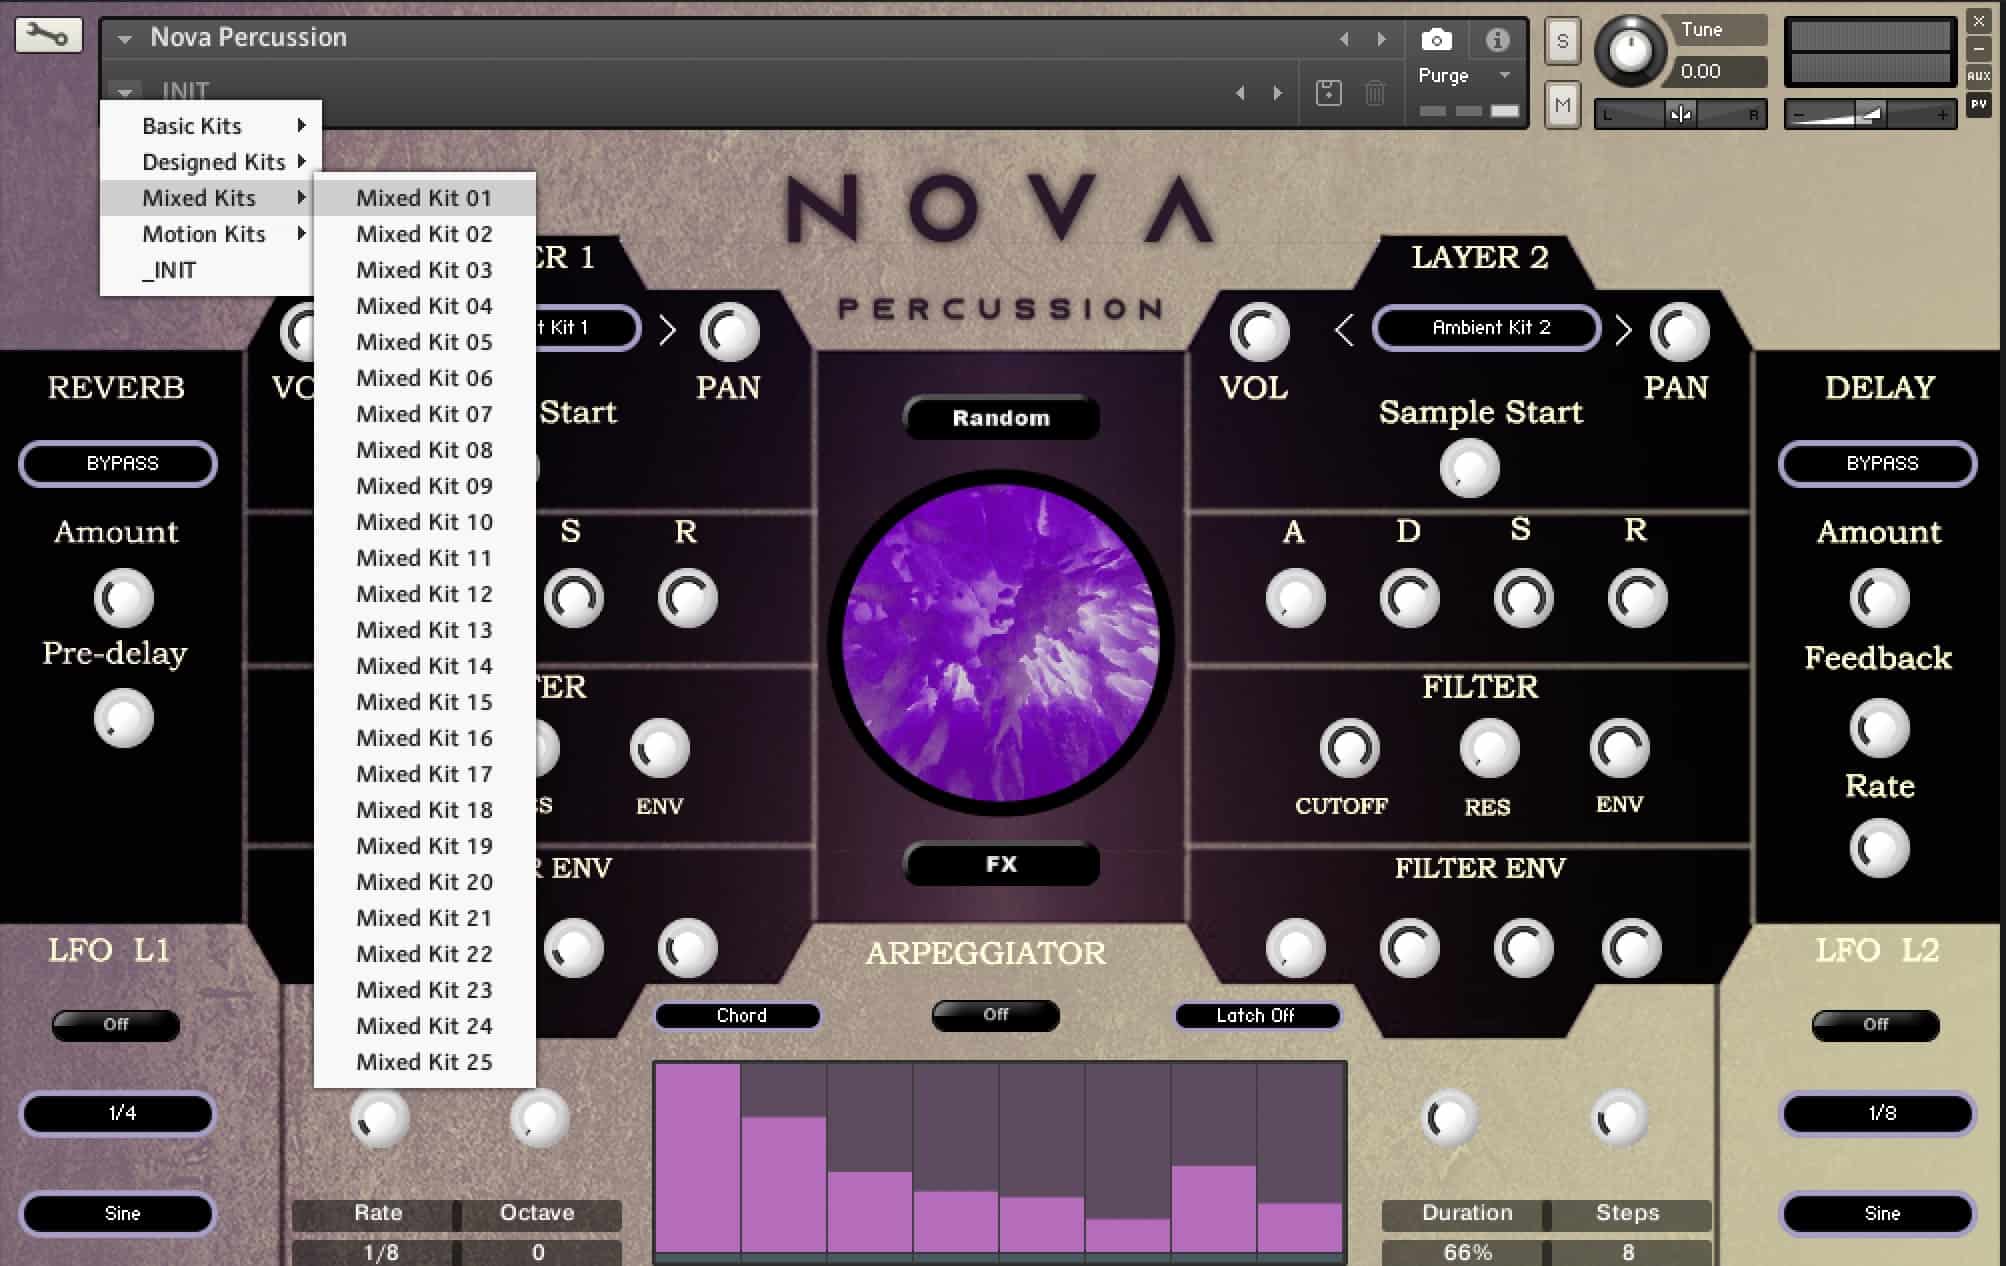Click the Layer 2 filter CUTOFF knob
Image resolution: width=2006 pixels, height=1266 pixels.
(1349, 748)
